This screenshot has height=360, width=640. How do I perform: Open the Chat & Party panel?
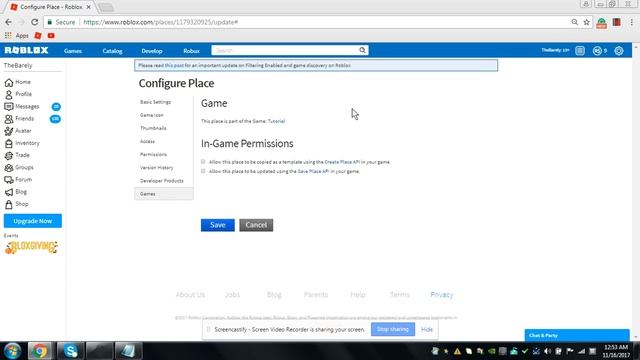pyautogui.click(x=577, y=335)
